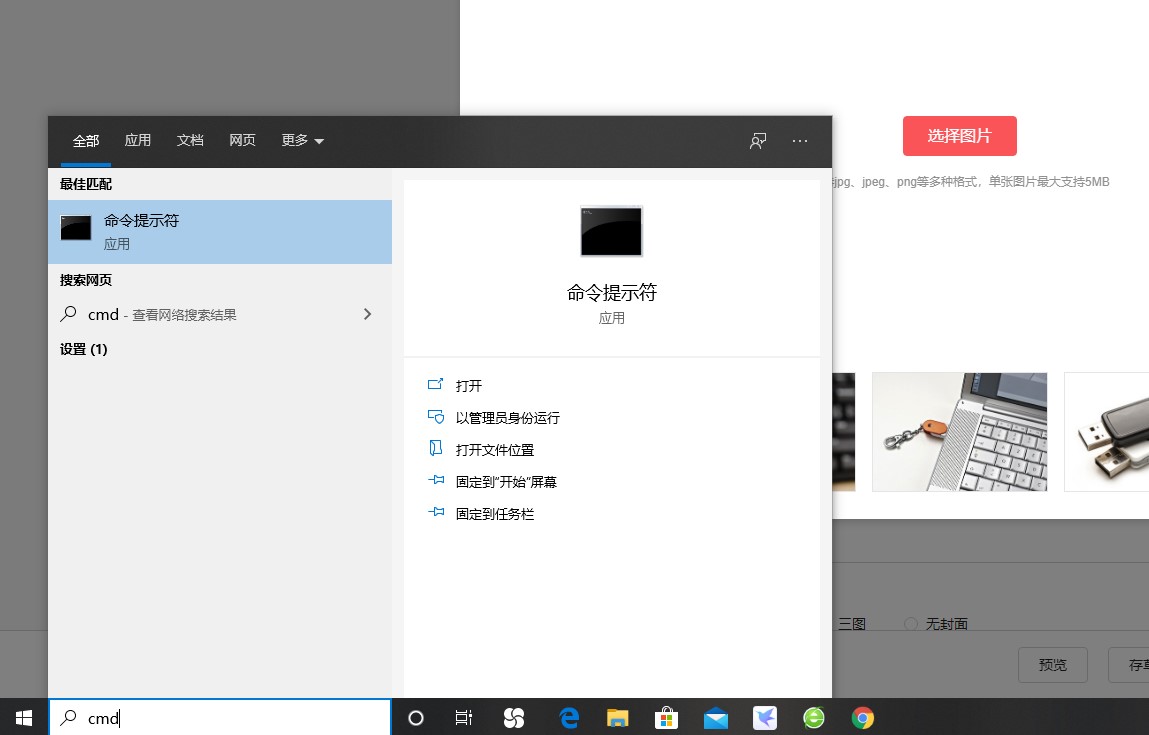Open the Microsoft Store from the taskbar
The image size is (1149, 735).
666,717
